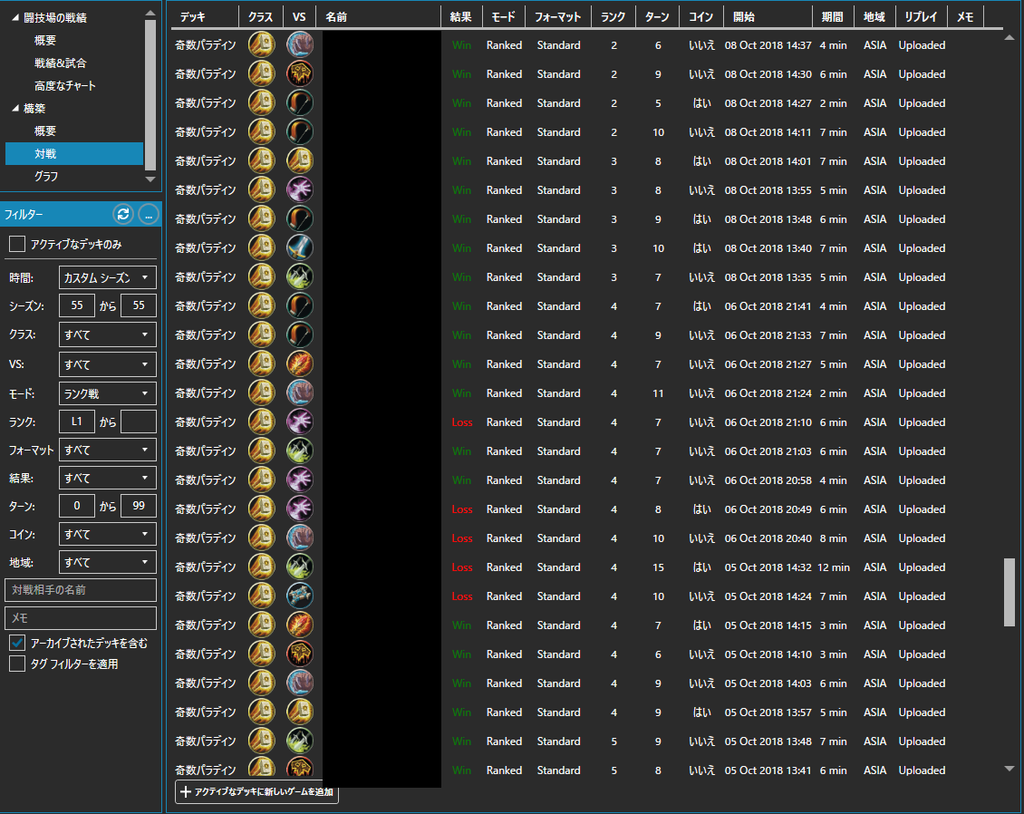Focus the 対戦相手の名前 search field
Viewport: 1024px width, 814px height.
[81, 590]
